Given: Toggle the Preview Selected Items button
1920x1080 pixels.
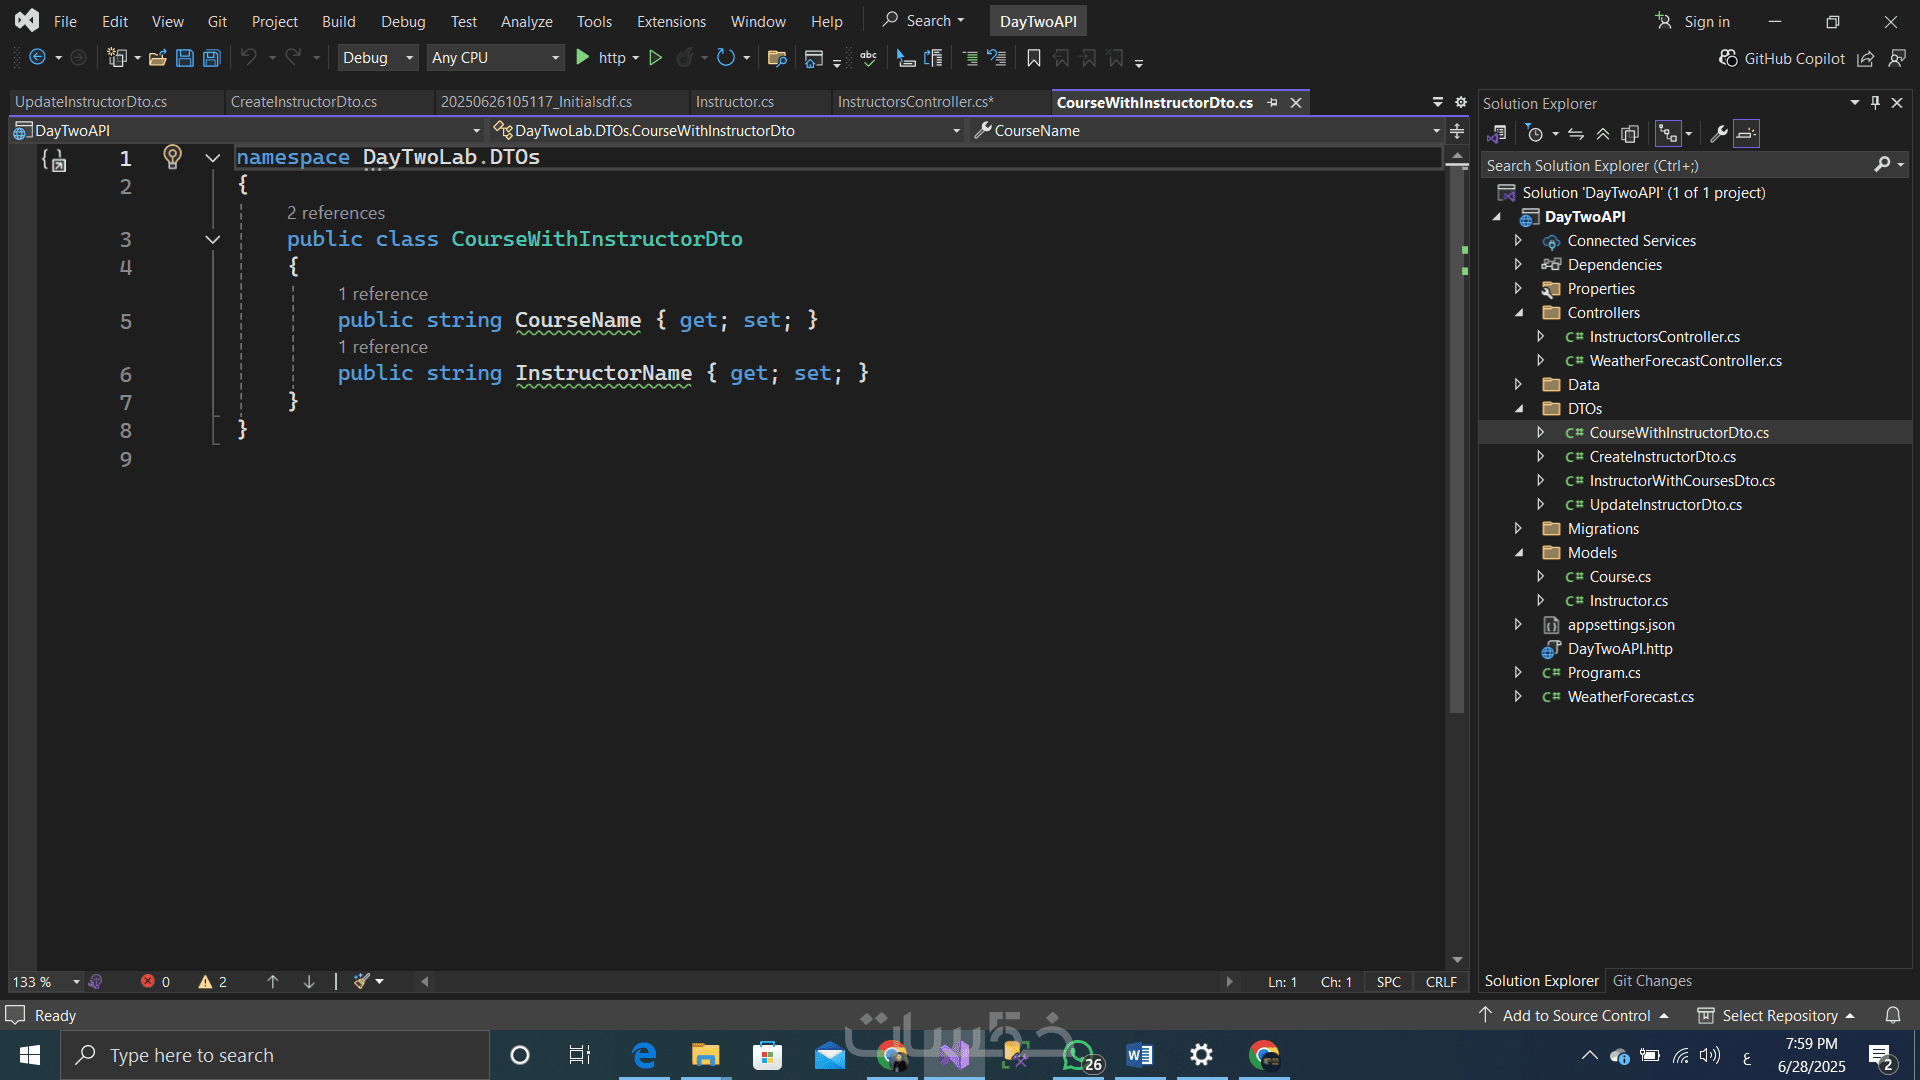Looking at the screenshot, I should [1746, 133].
